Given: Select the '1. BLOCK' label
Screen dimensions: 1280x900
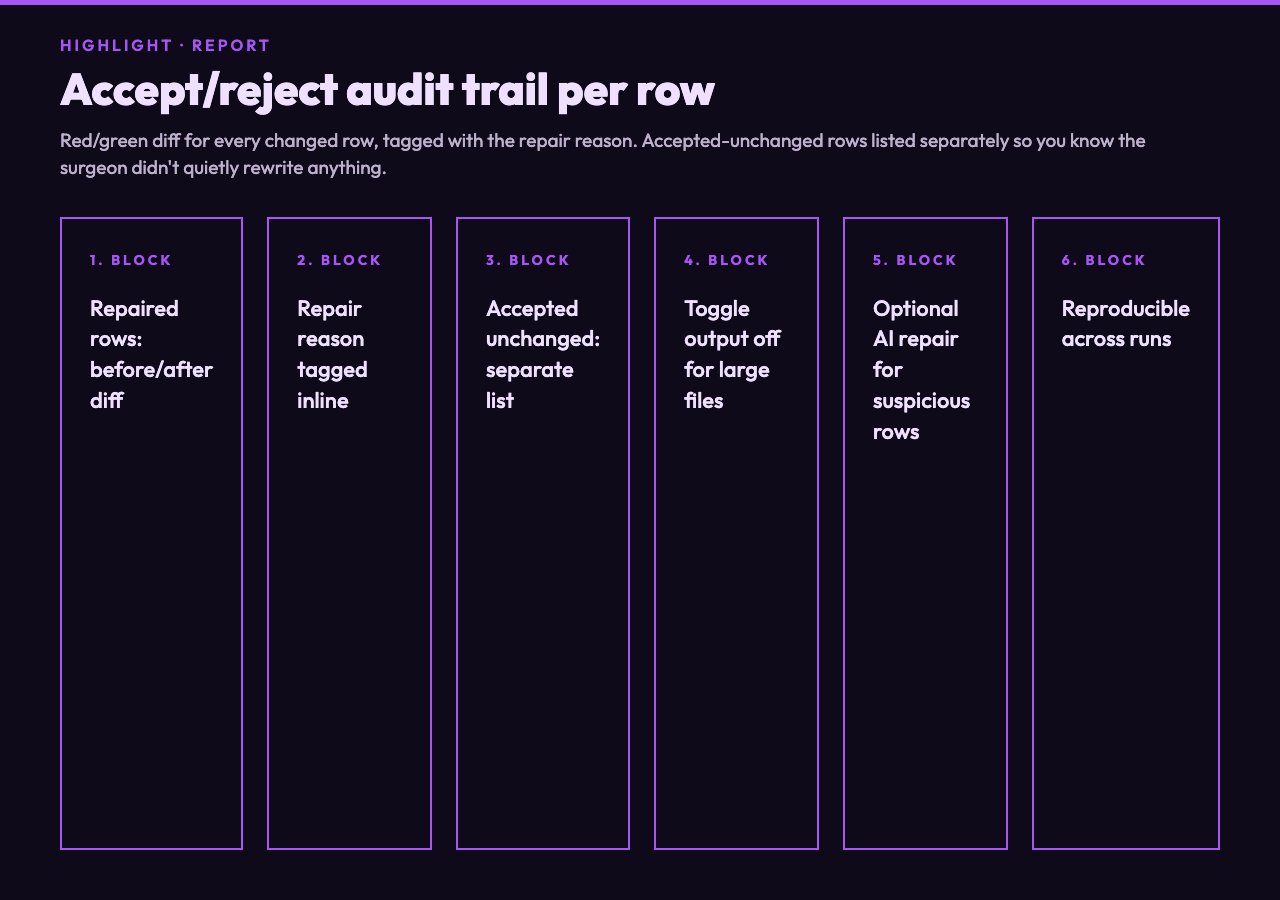Looking at the screenshot, I should point(131,260).
